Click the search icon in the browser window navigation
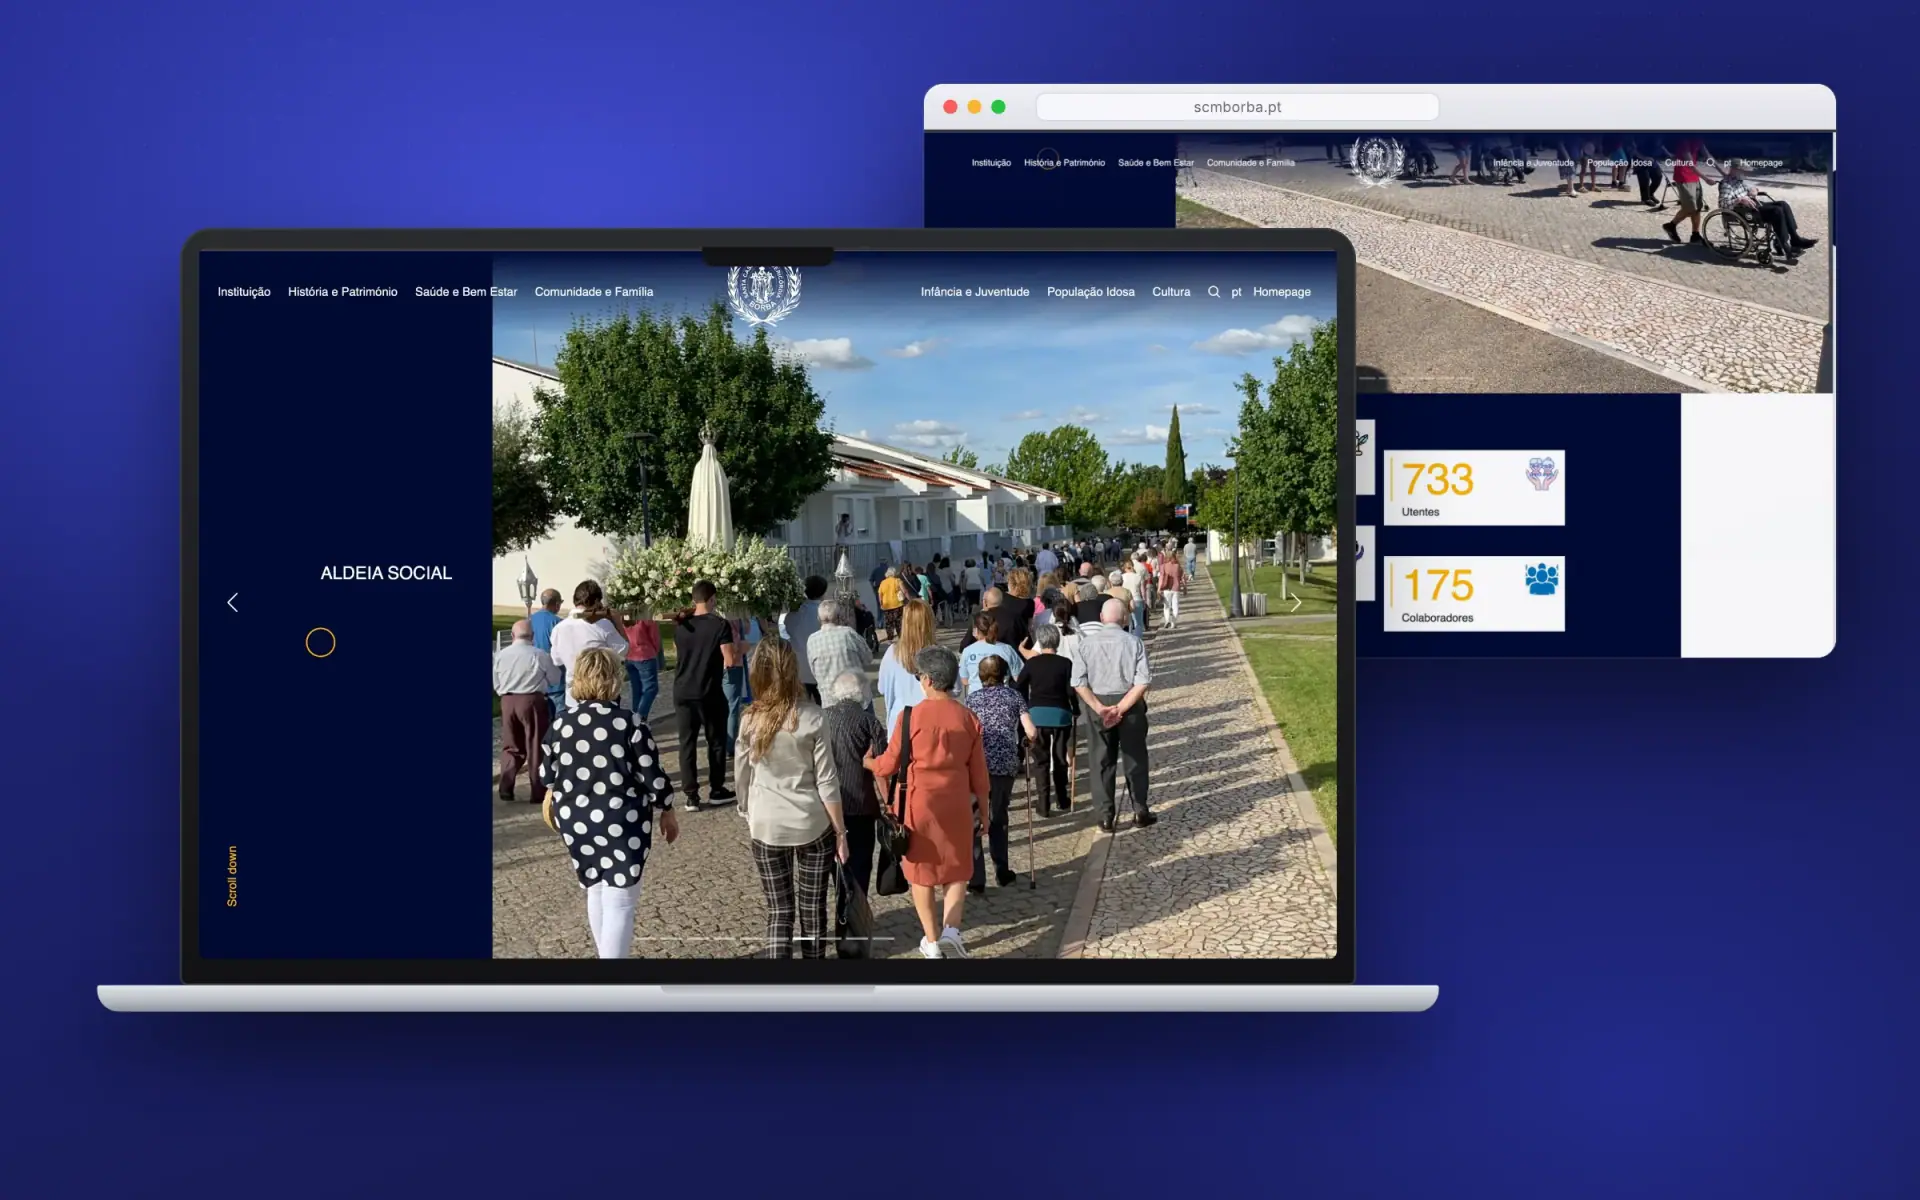 [x=1710, y=162]
